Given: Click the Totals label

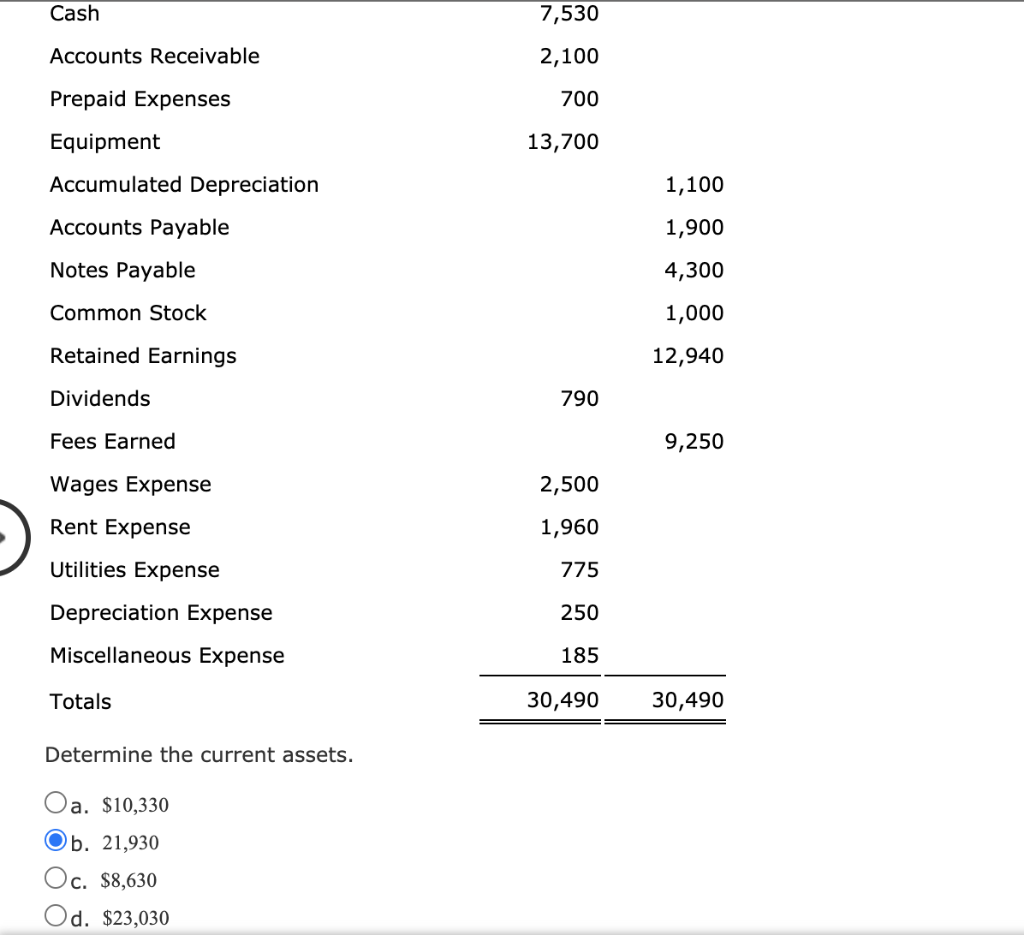Looking at the screenshot, I should [80, 701].
